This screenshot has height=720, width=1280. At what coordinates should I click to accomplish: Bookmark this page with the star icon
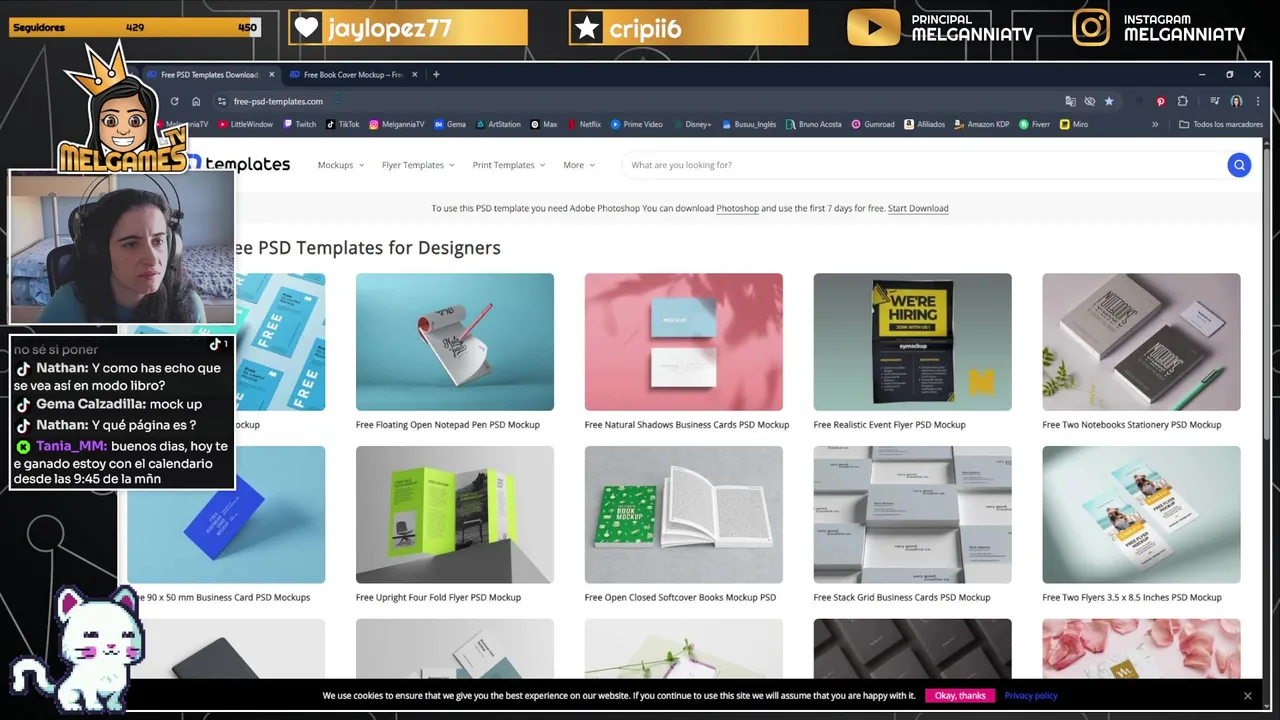coord(1109,101)
